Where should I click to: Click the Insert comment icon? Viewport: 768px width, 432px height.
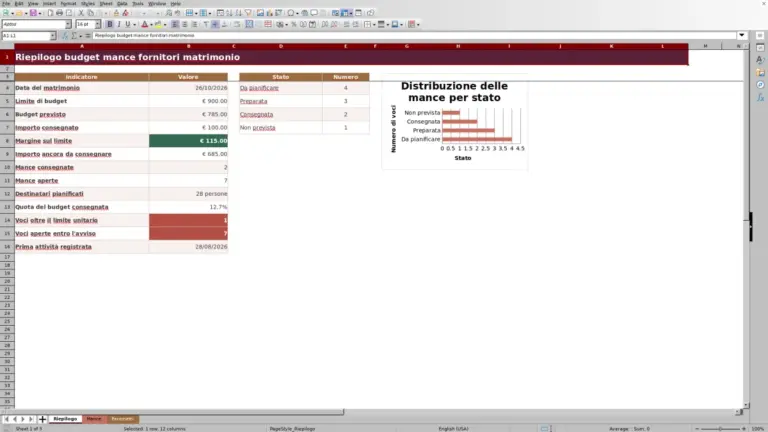pyautogui.click(x=314, y=13)
